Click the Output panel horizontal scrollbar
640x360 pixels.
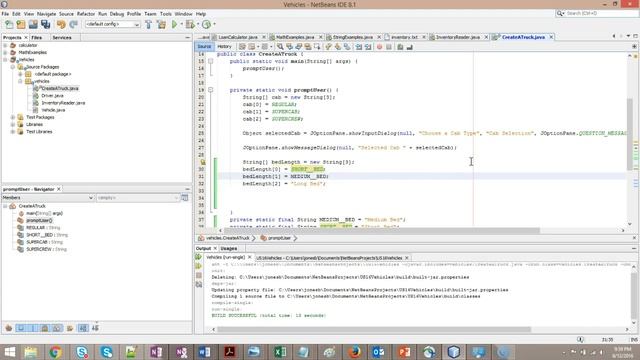[x=374, y=329]
